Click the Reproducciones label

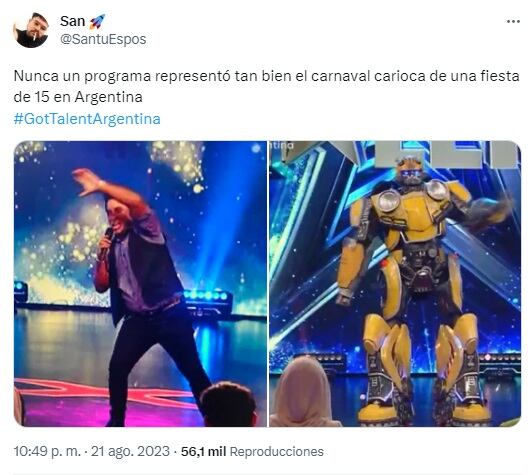pos(277,452)
